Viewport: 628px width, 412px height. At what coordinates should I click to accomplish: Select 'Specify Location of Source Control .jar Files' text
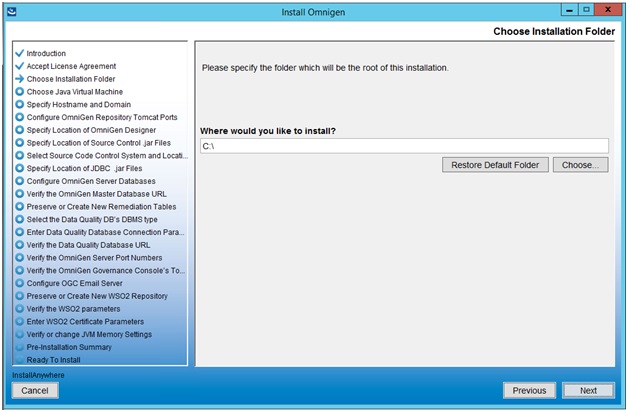click(x=99, y=143)
